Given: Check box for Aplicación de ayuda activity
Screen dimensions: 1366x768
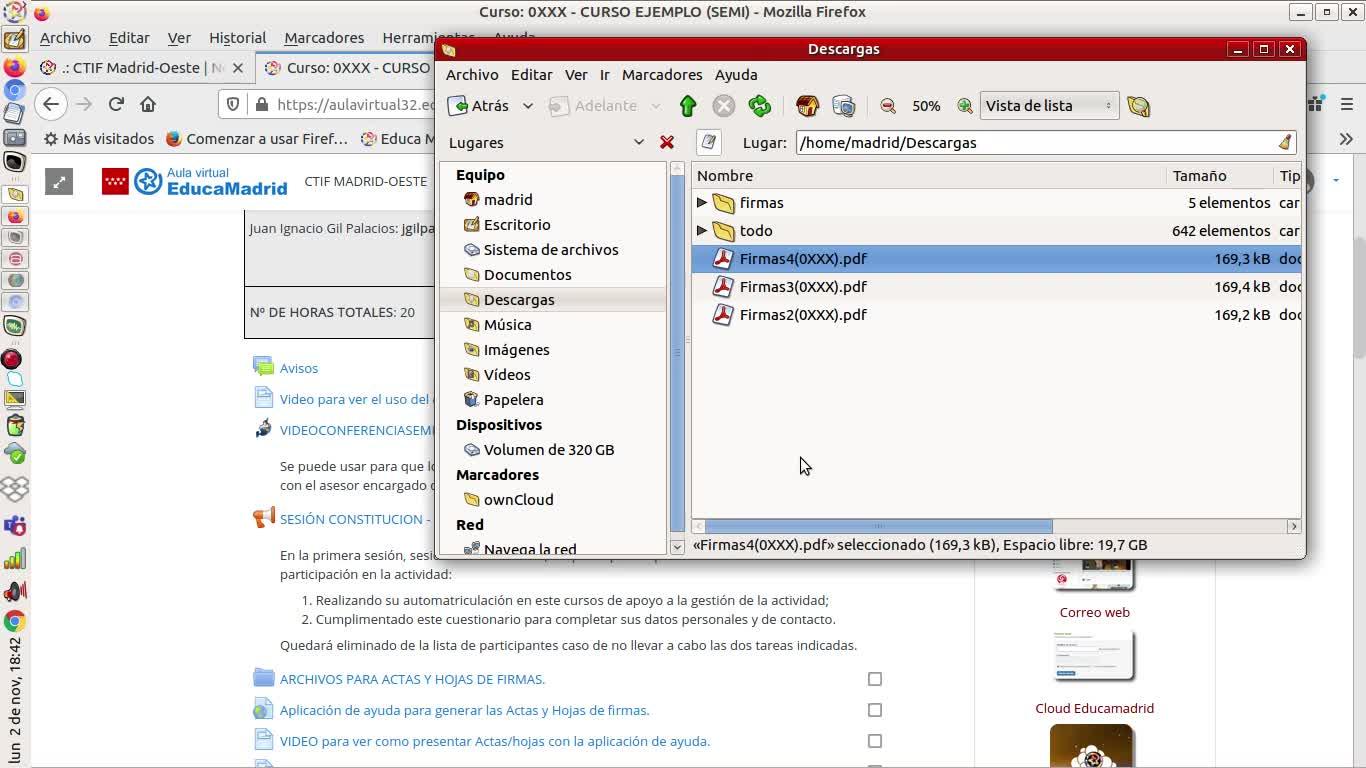Looking at the screenshot, I should coord(875,710).
